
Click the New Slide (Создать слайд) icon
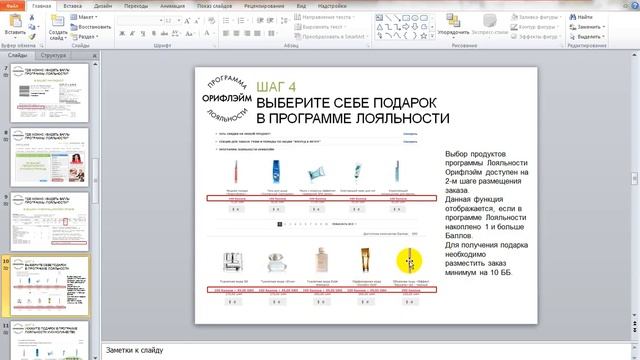click(58, 21)
